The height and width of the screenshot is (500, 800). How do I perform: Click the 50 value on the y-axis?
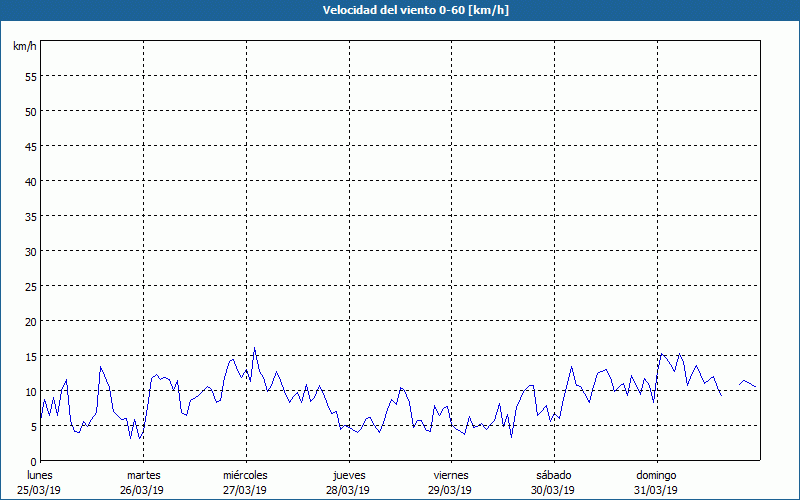(x=31, y=112)
